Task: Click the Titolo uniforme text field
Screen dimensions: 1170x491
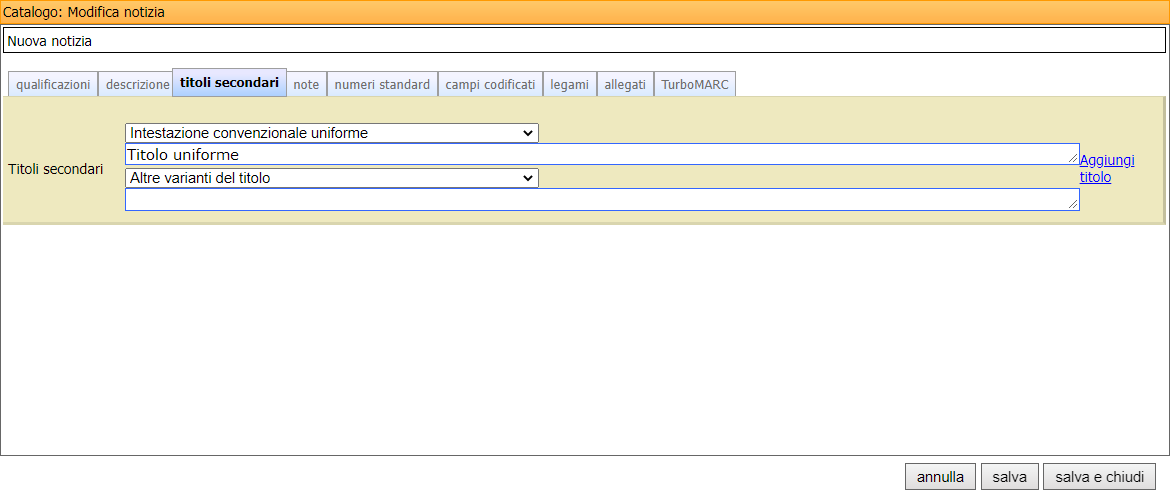Action: coord(600,155)
